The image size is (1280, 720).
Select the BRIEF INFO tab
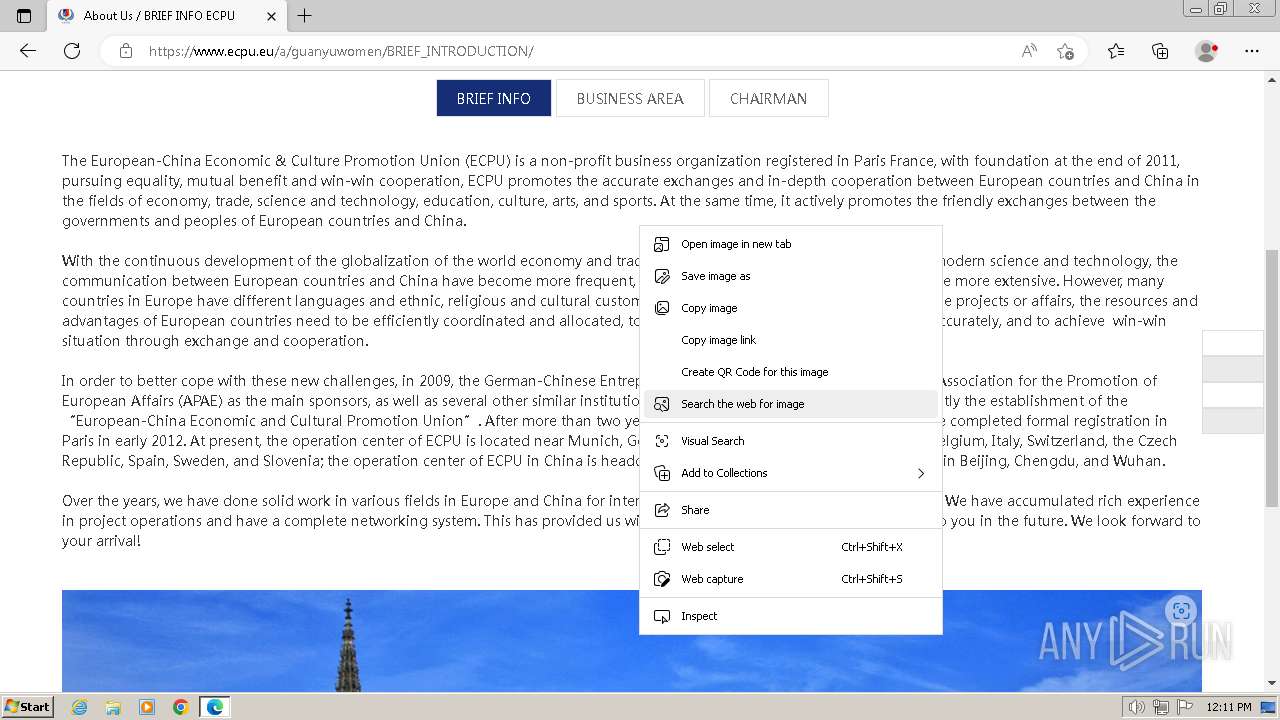point(494,98)
